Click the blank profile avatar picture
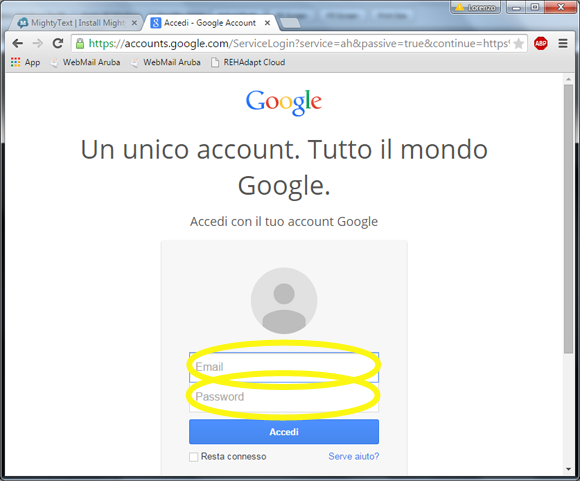 [284, 300]
